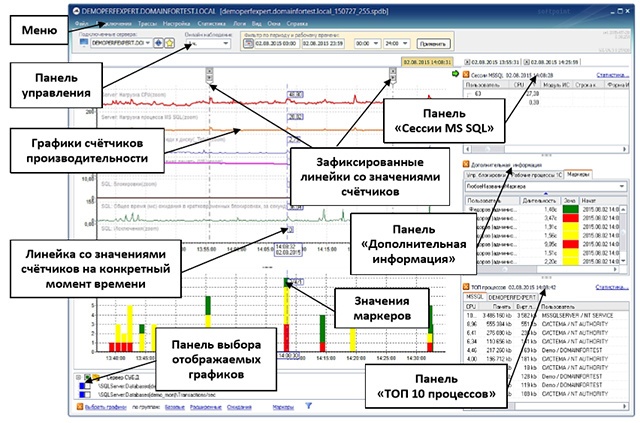Open the Настройка menu
Viewport: 640px width, 423px height.
pos(176,24)
